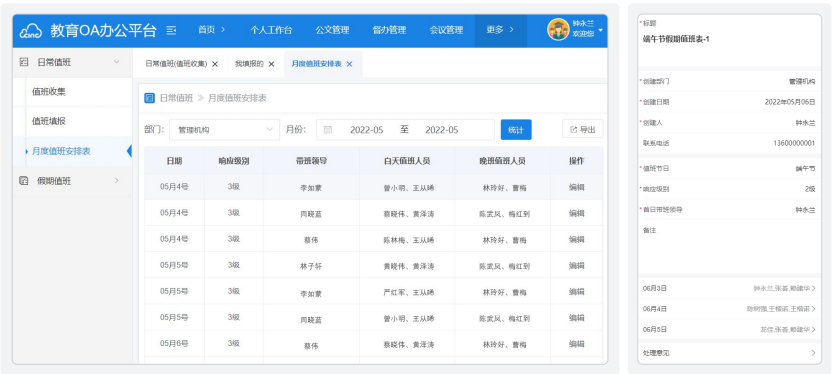
Task: Select 值班收集 in sidebar
Action: (x=72, y=92)
